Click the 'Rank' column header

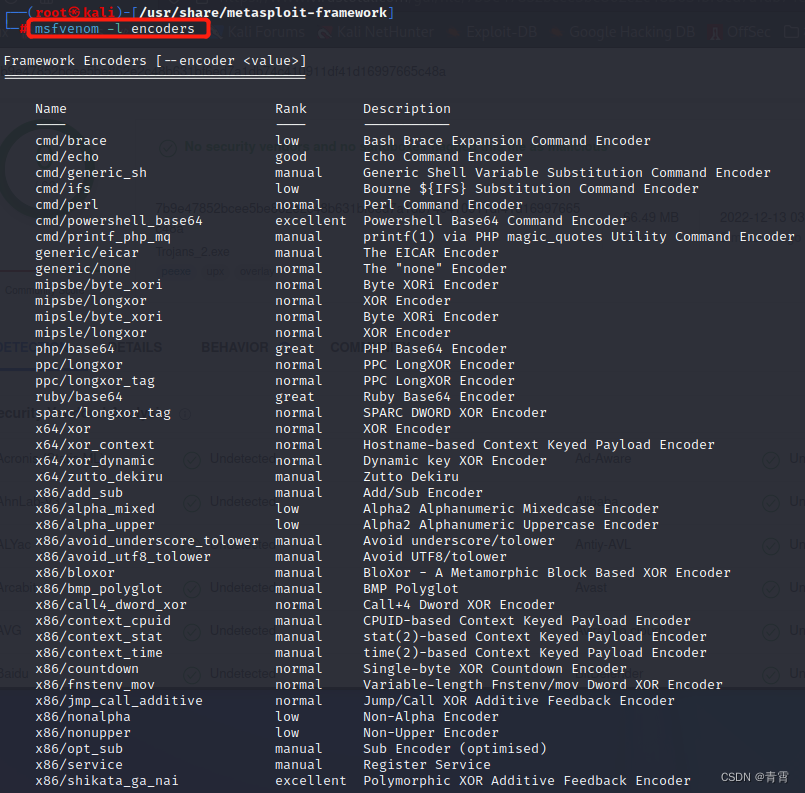[291, 109]
